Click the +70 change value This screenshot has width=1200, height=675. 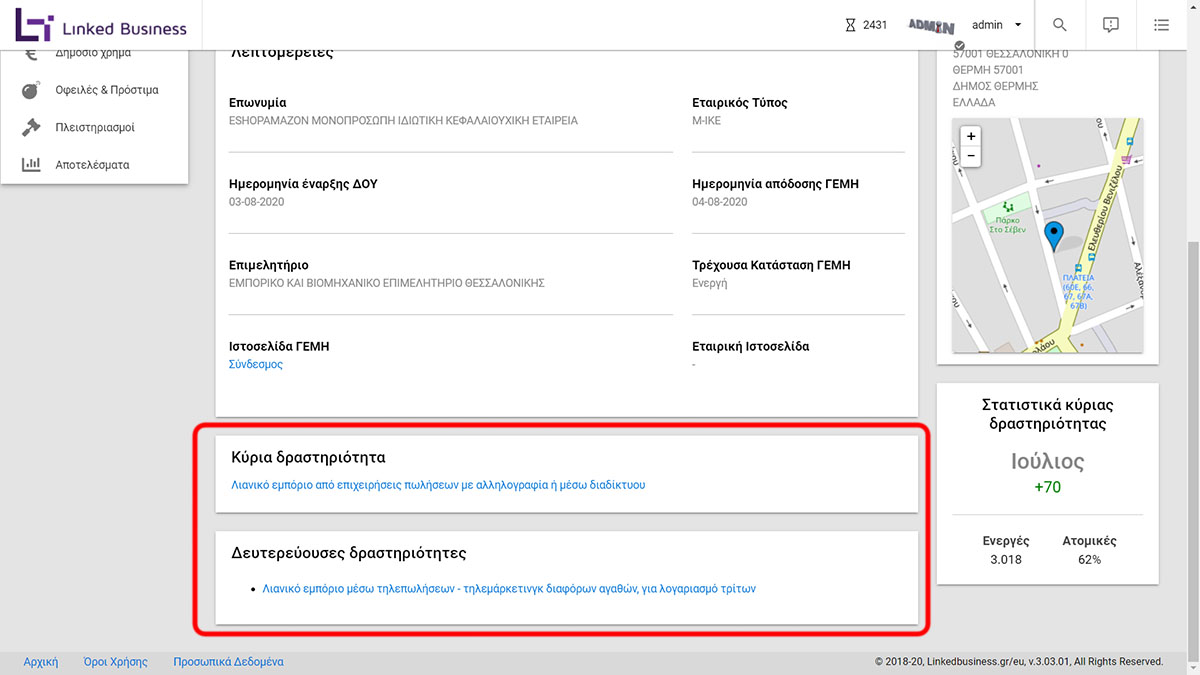point(1047,488)
